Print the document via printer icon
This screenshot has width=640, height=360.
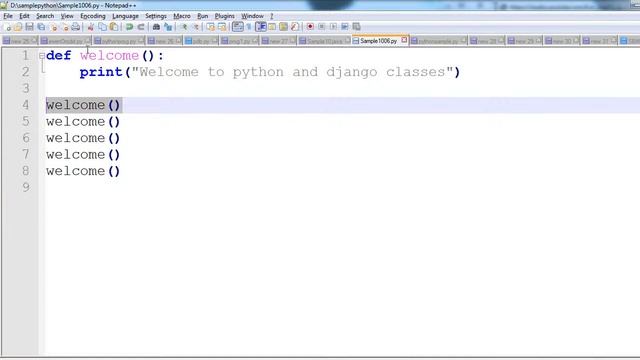[x=76, y=27]
